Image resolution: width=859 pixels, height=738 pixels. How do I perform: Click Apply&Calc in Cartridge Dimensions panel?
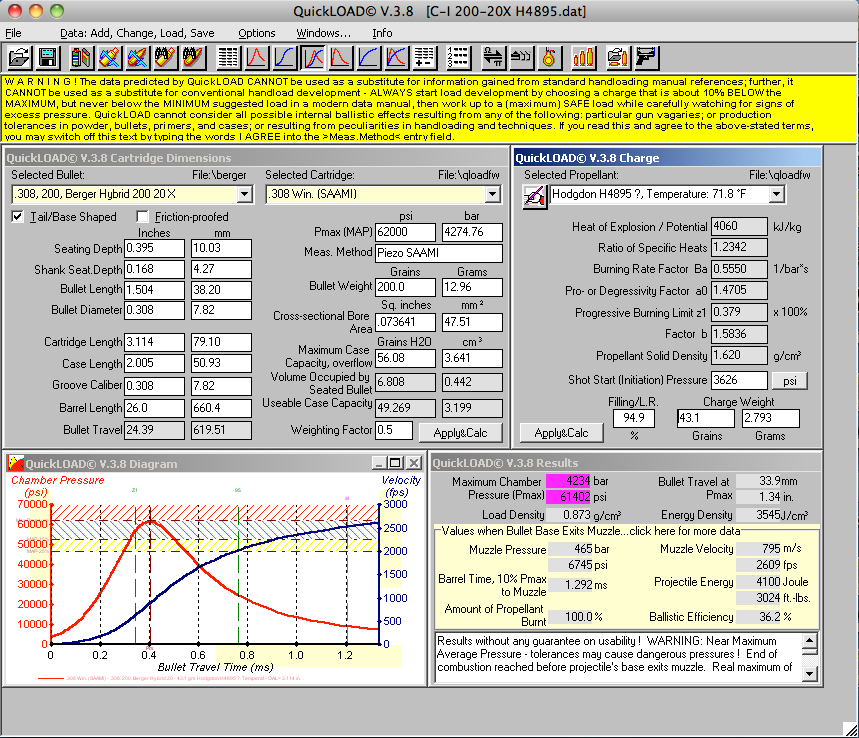(460, 433)
